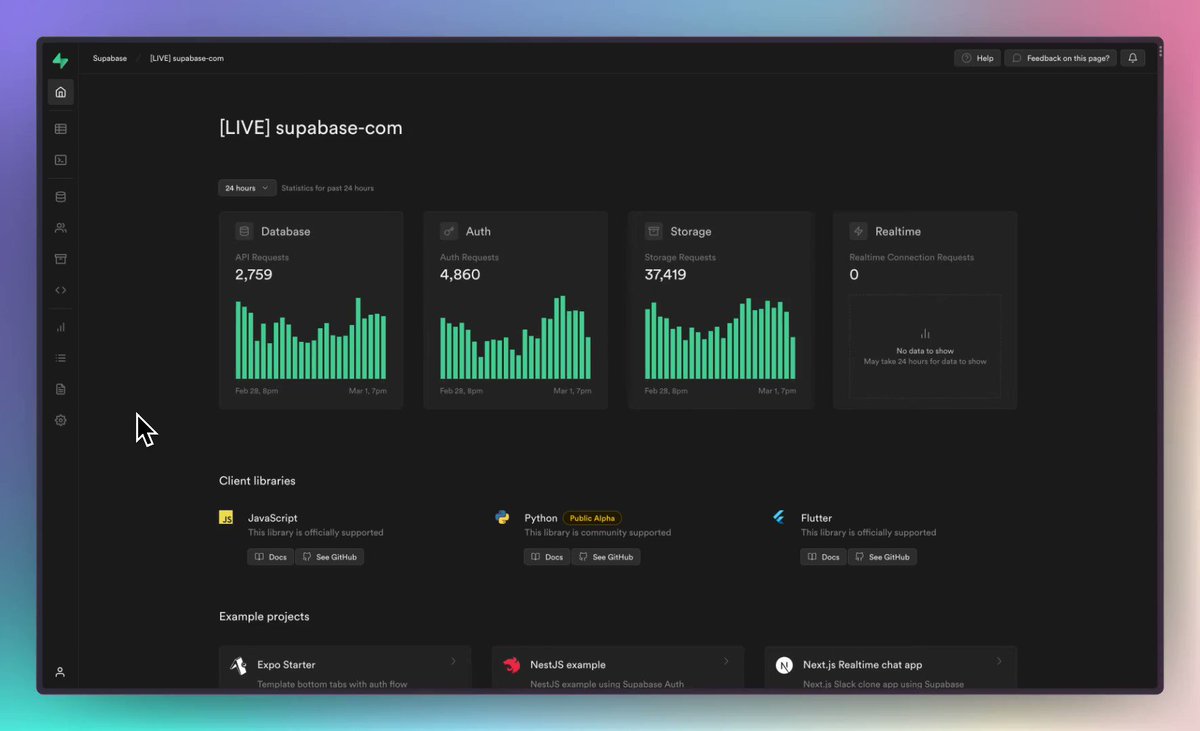Open Flutter See GitHub button
The image size is (1200, 731).
tap(882, 557)
